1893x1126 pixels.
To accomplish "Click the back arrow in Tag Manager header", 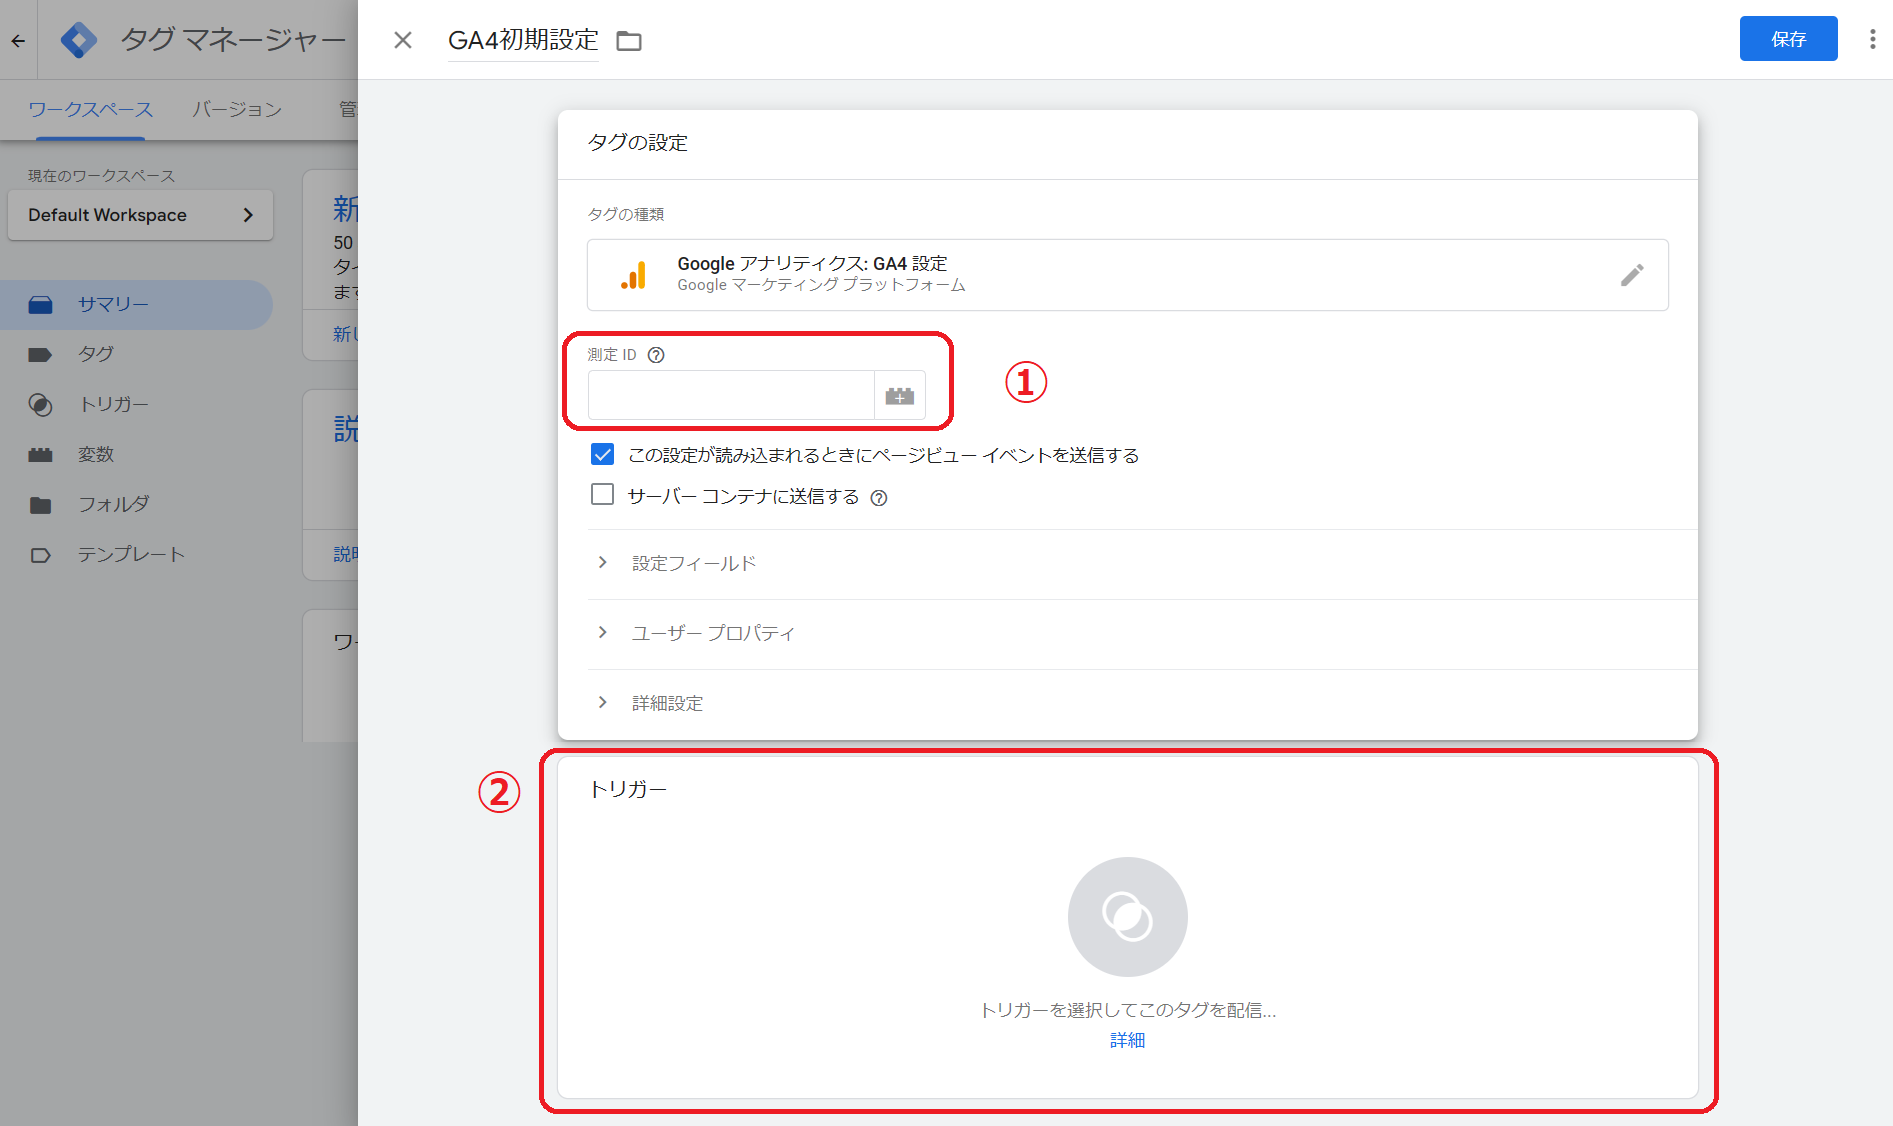I will point(18,40).
